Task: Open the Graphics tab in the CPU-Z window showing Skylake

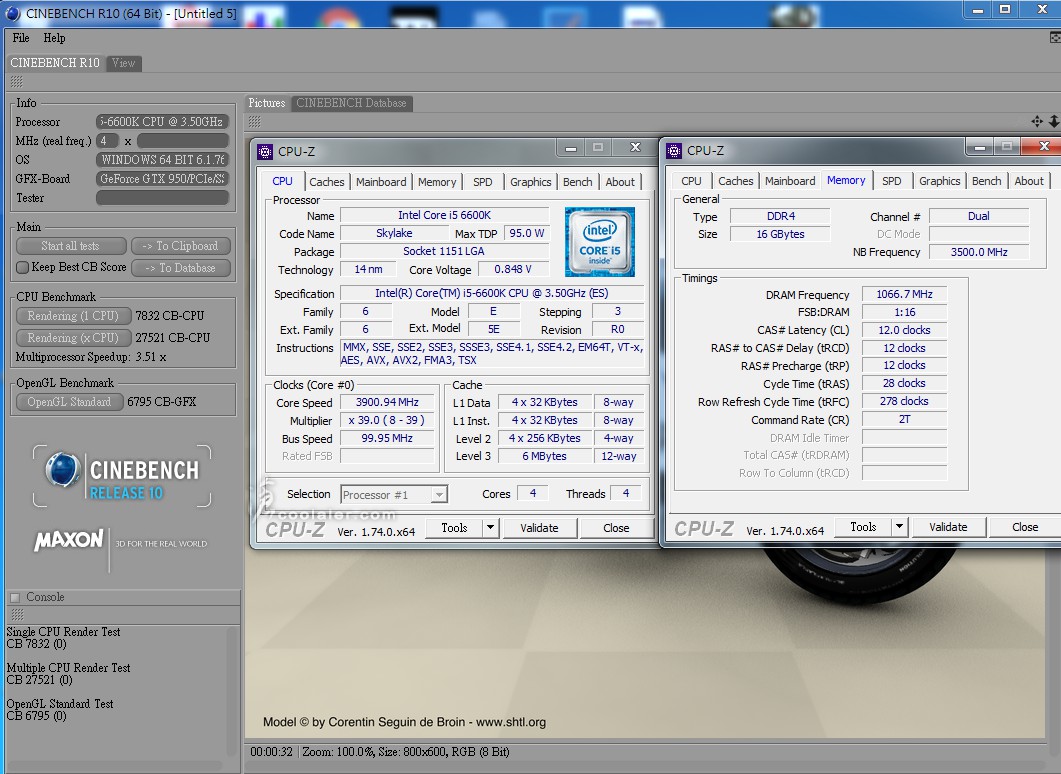Action: coord(530,181)
